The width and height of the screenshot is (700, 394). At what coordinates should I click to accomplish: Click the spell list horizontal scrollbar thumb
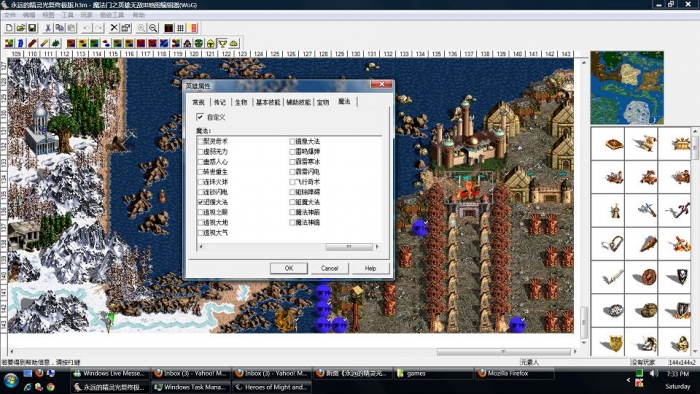click(x=349, y=246)
